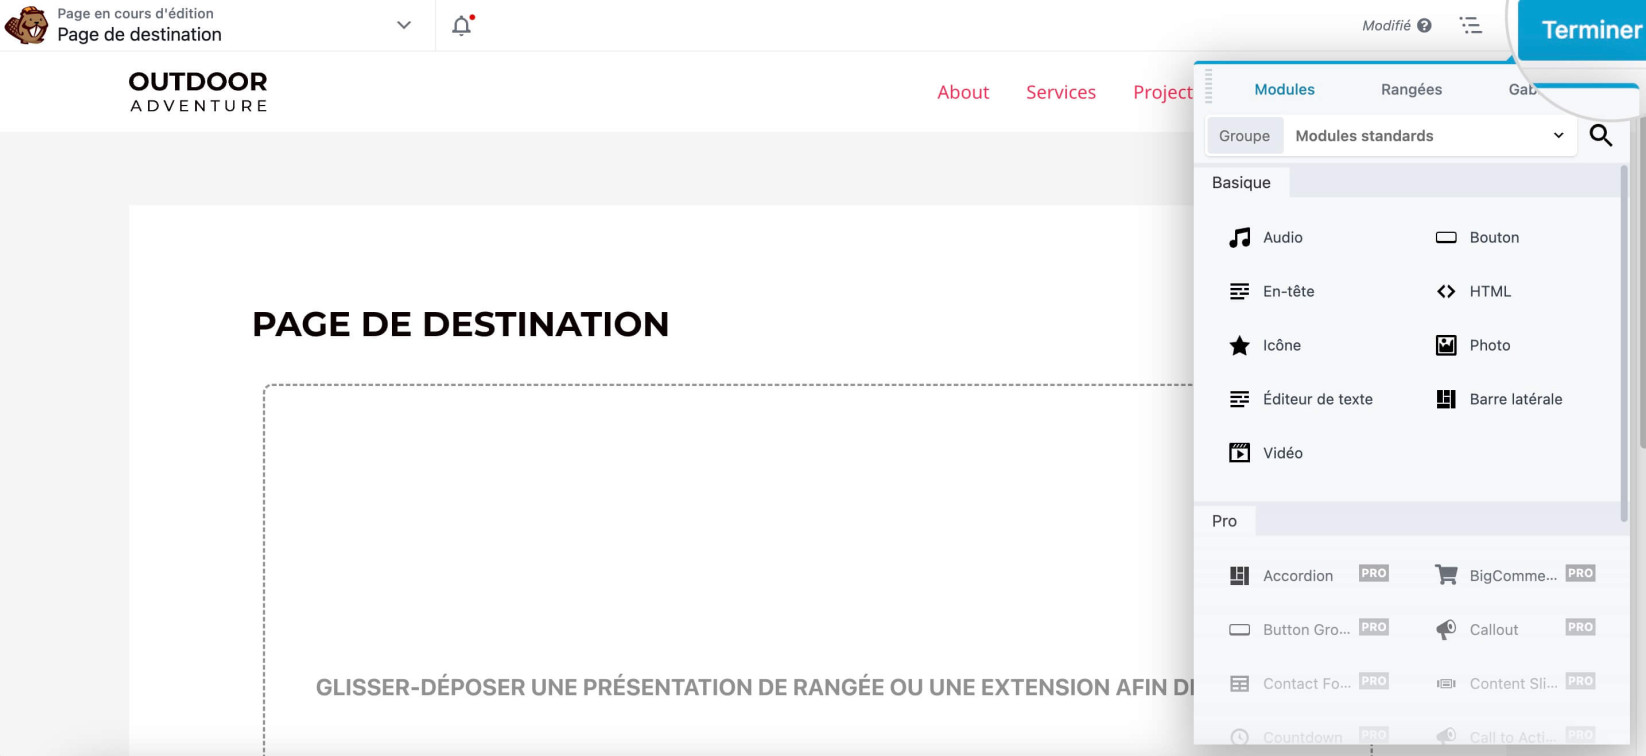Click the HTML label text
This screenshot has width=1646, height=756.
click(x=1490, y=291)
